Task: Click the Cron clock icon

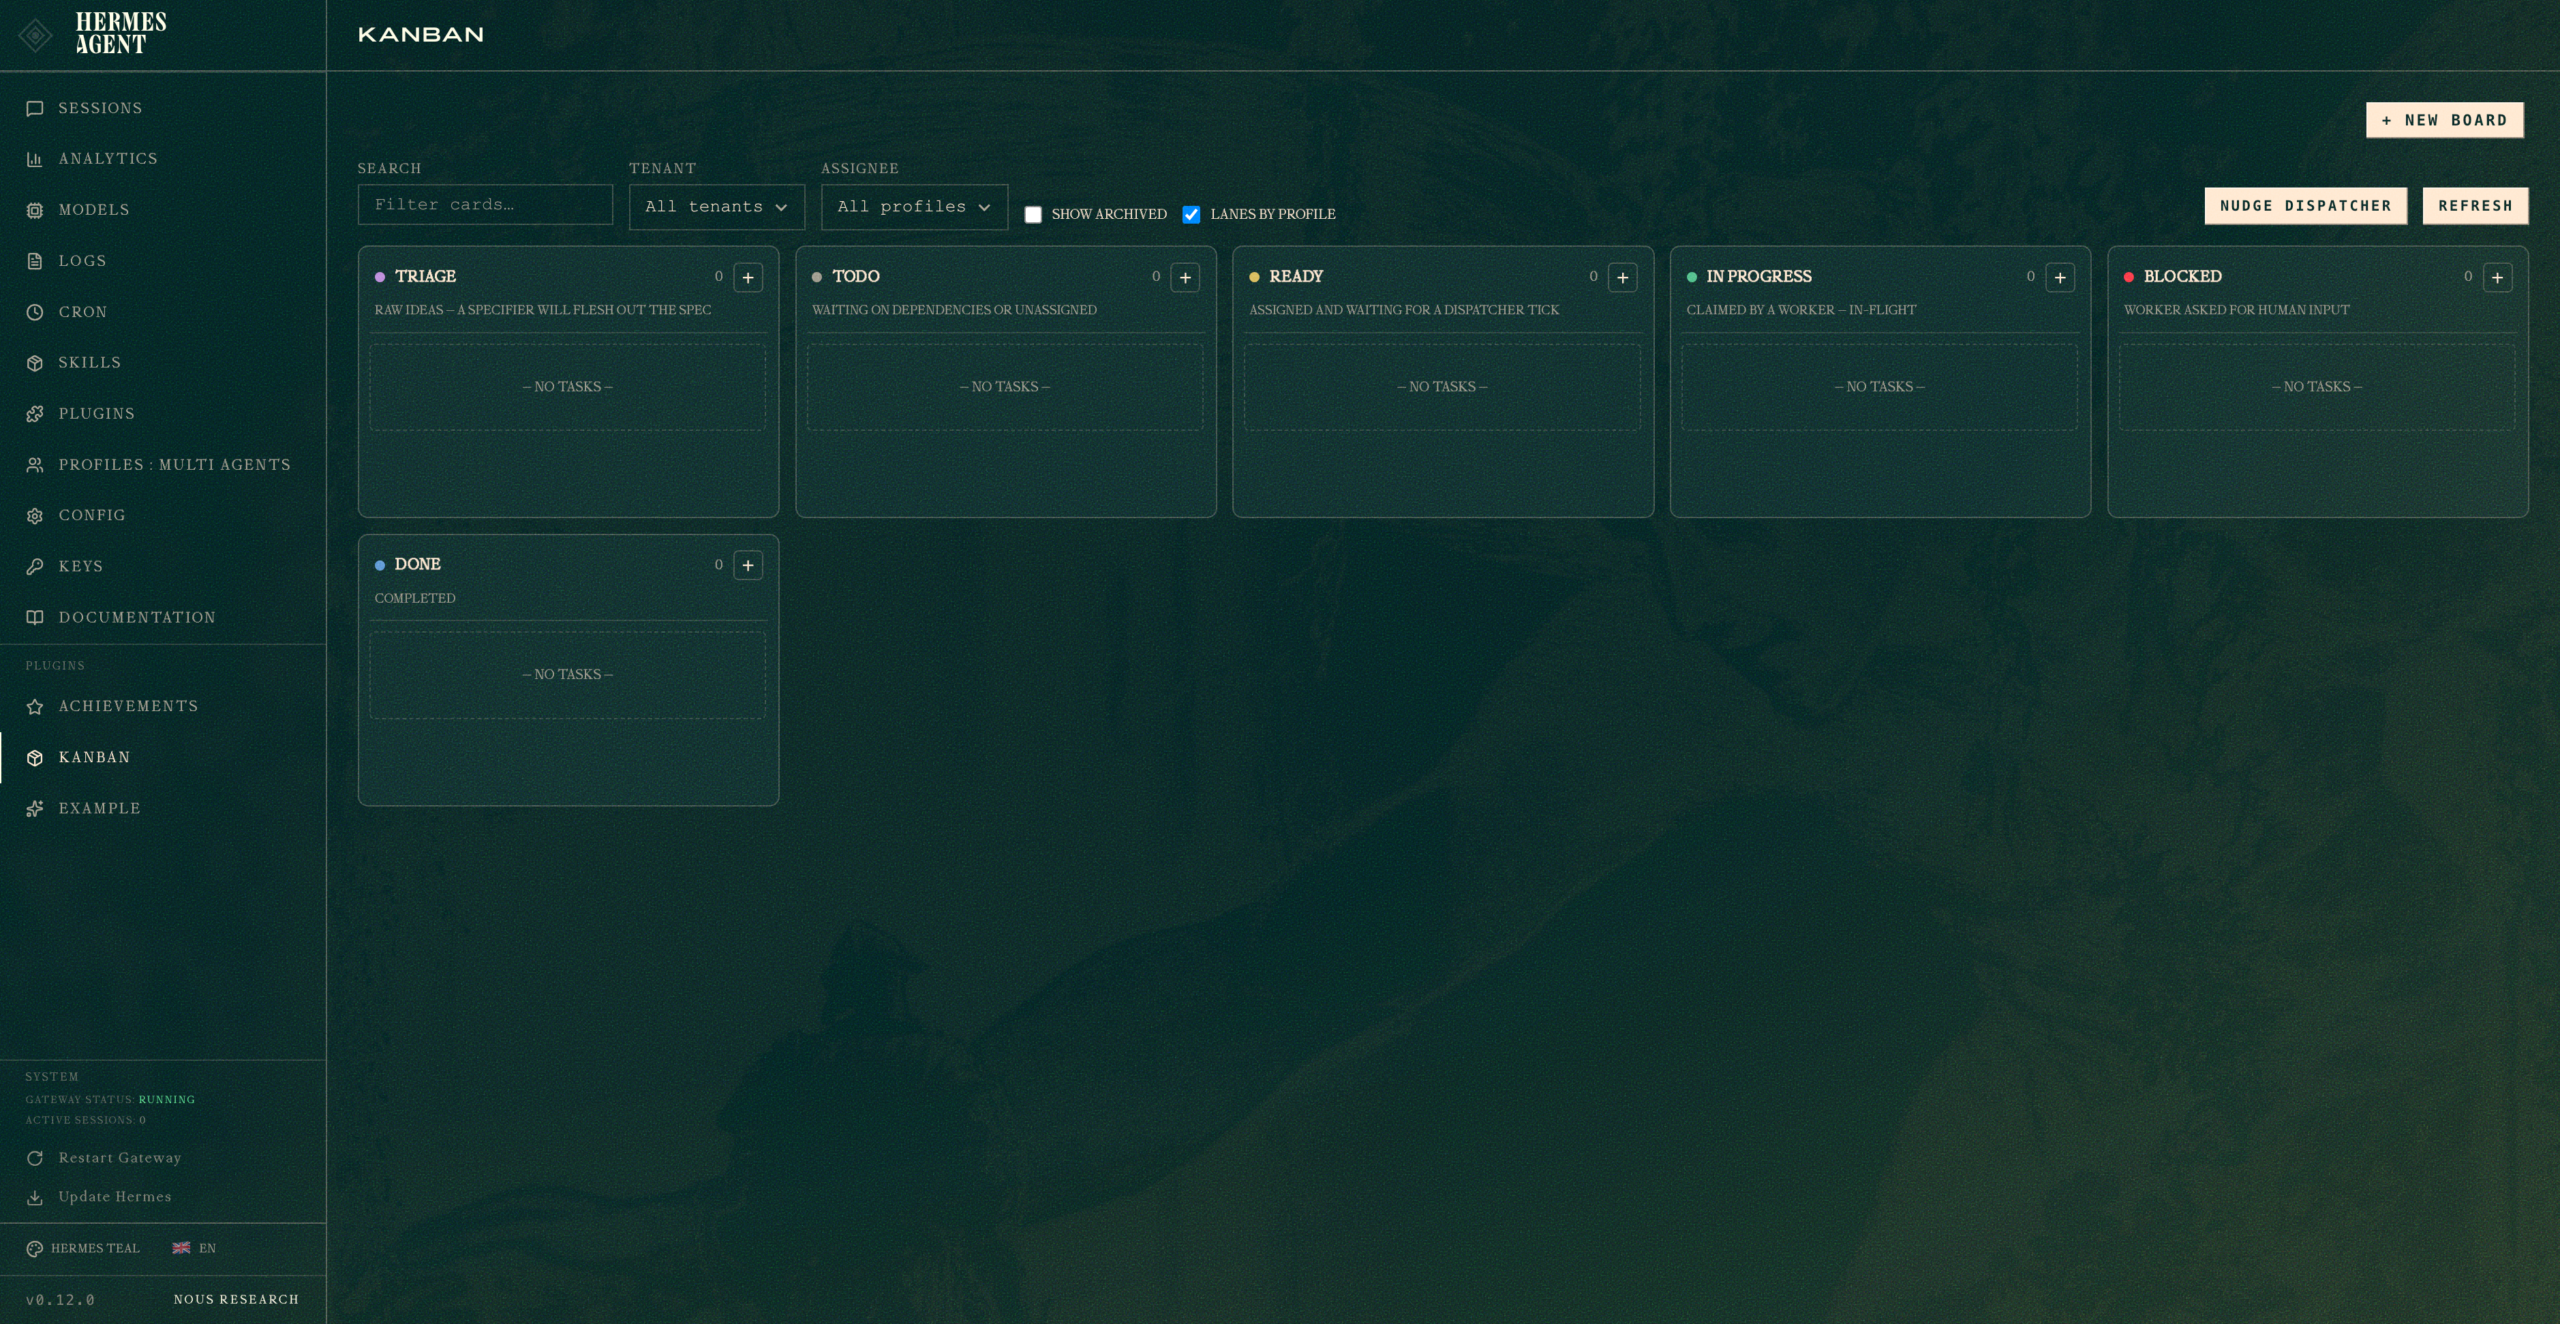Action: click(35, 312)
